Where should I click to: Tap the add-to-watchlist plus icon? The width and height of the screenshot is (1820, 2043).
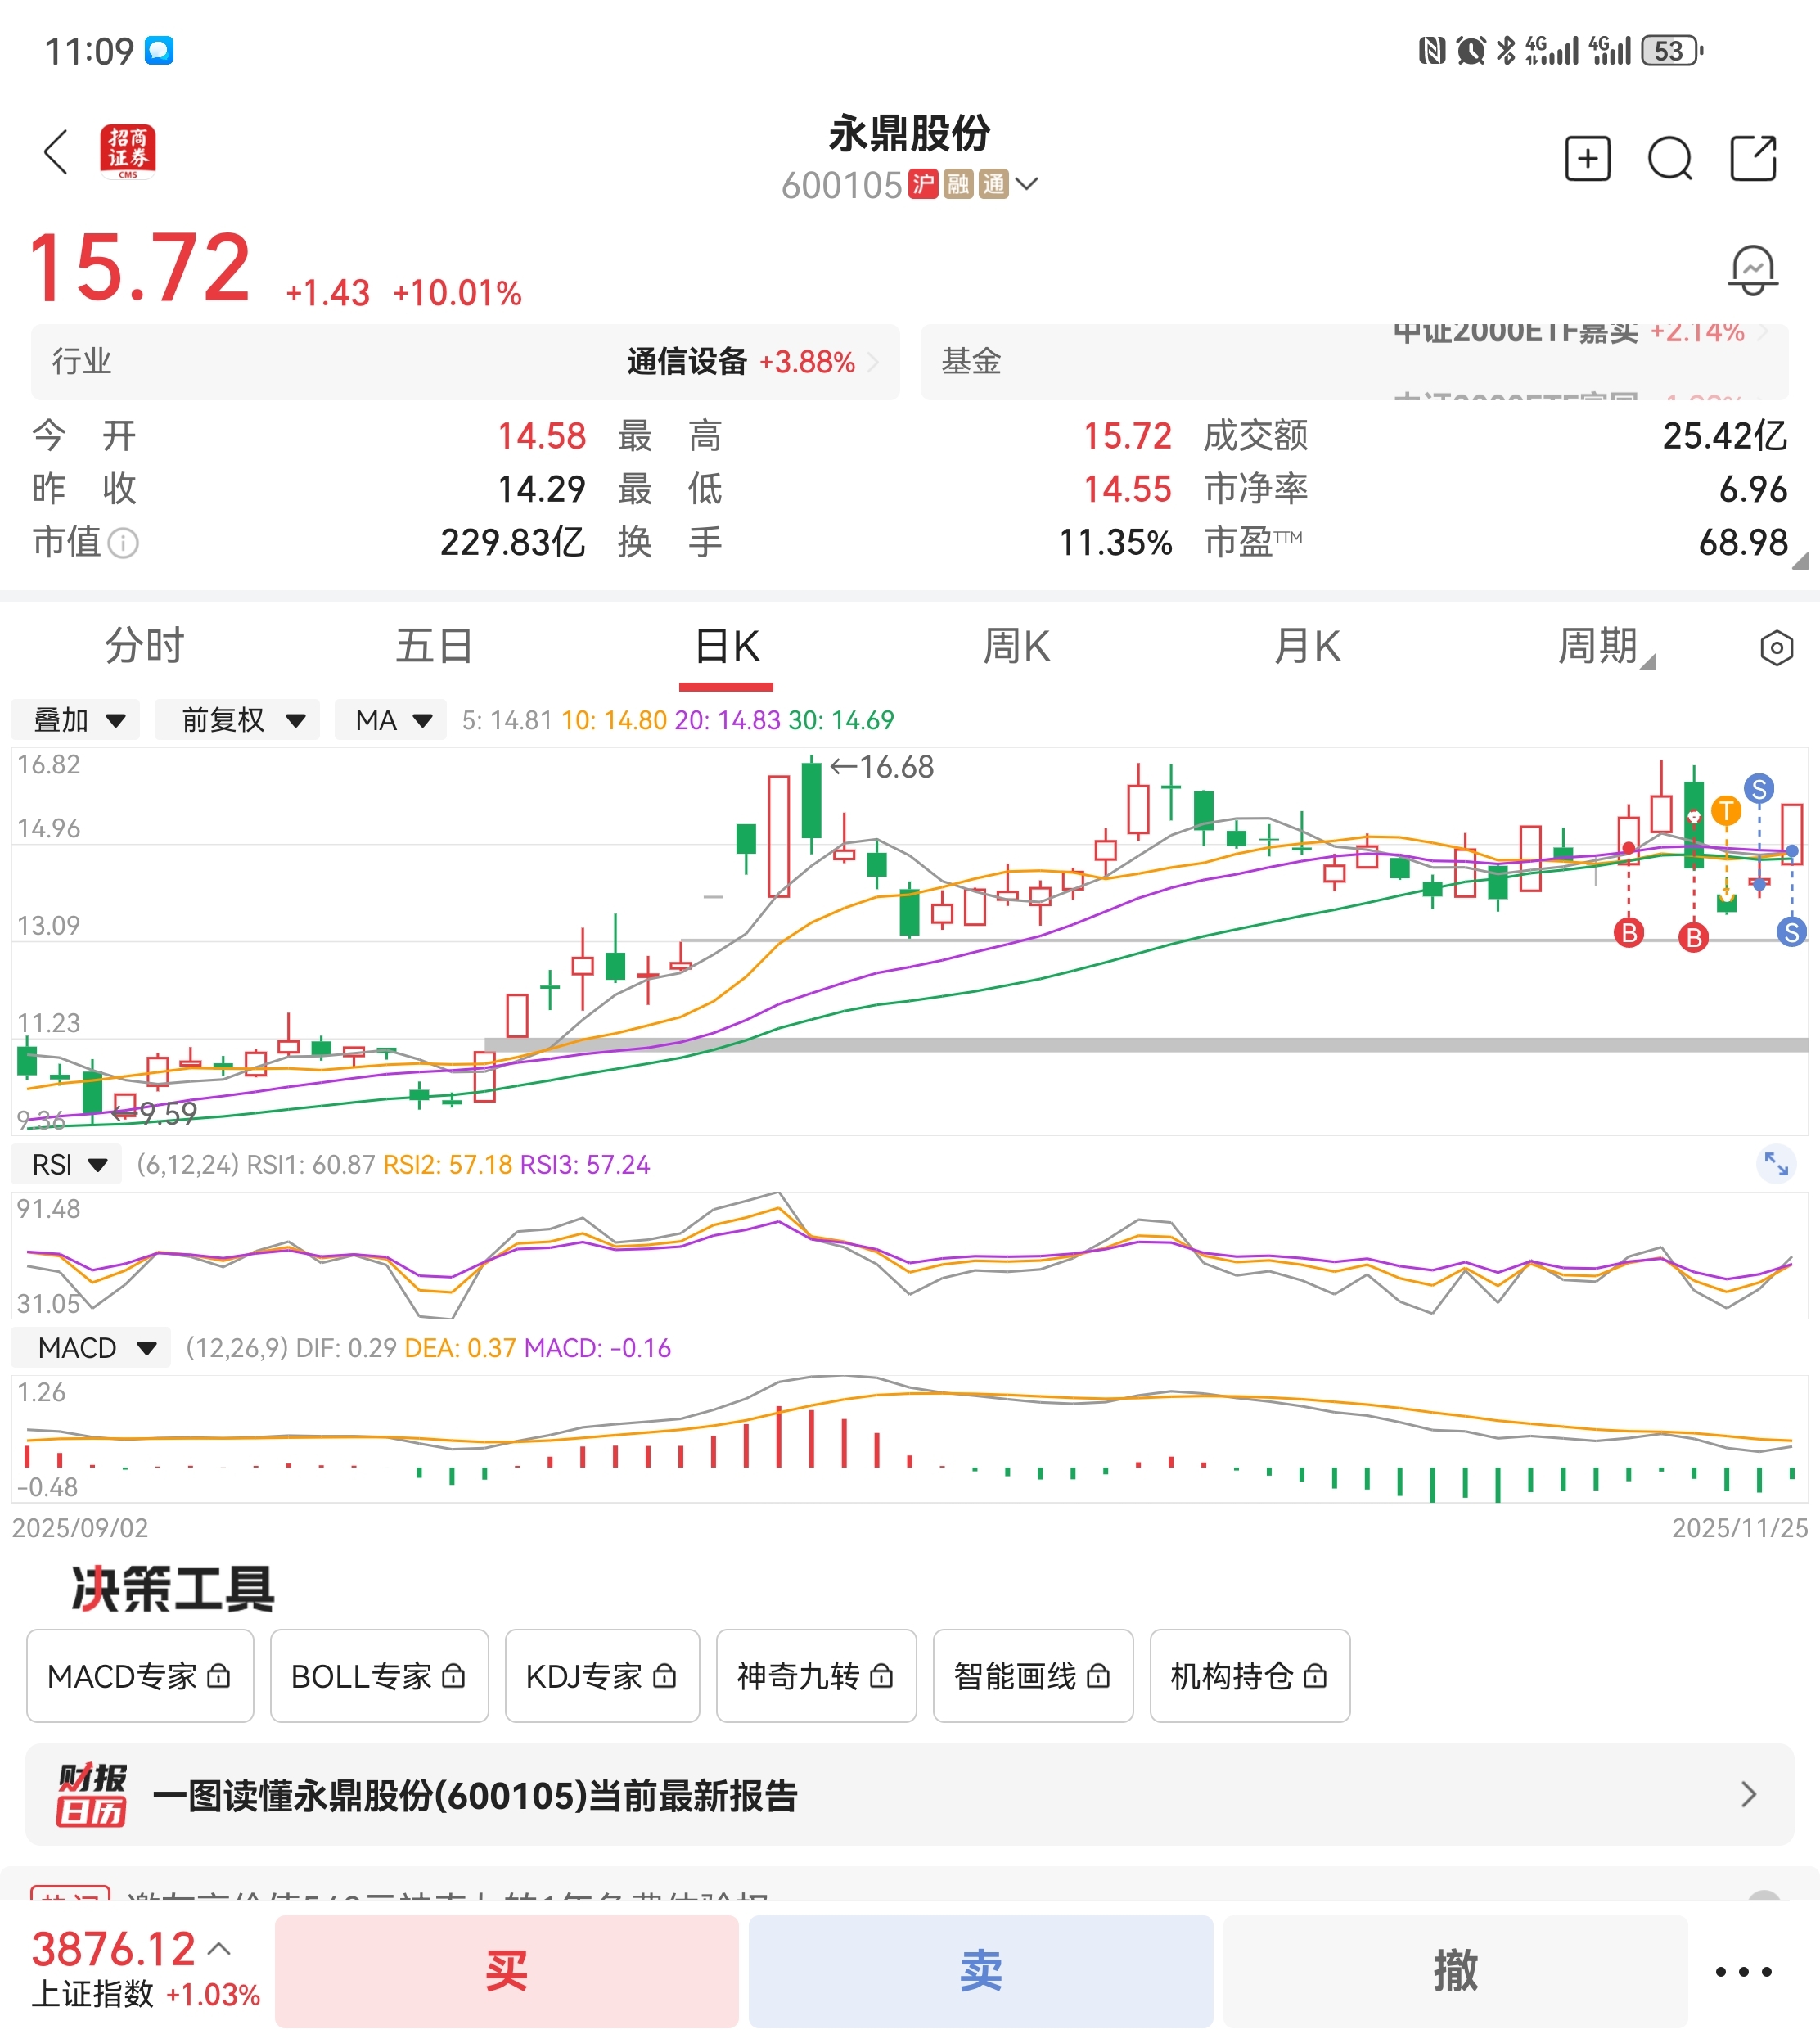coord(1587,158)
